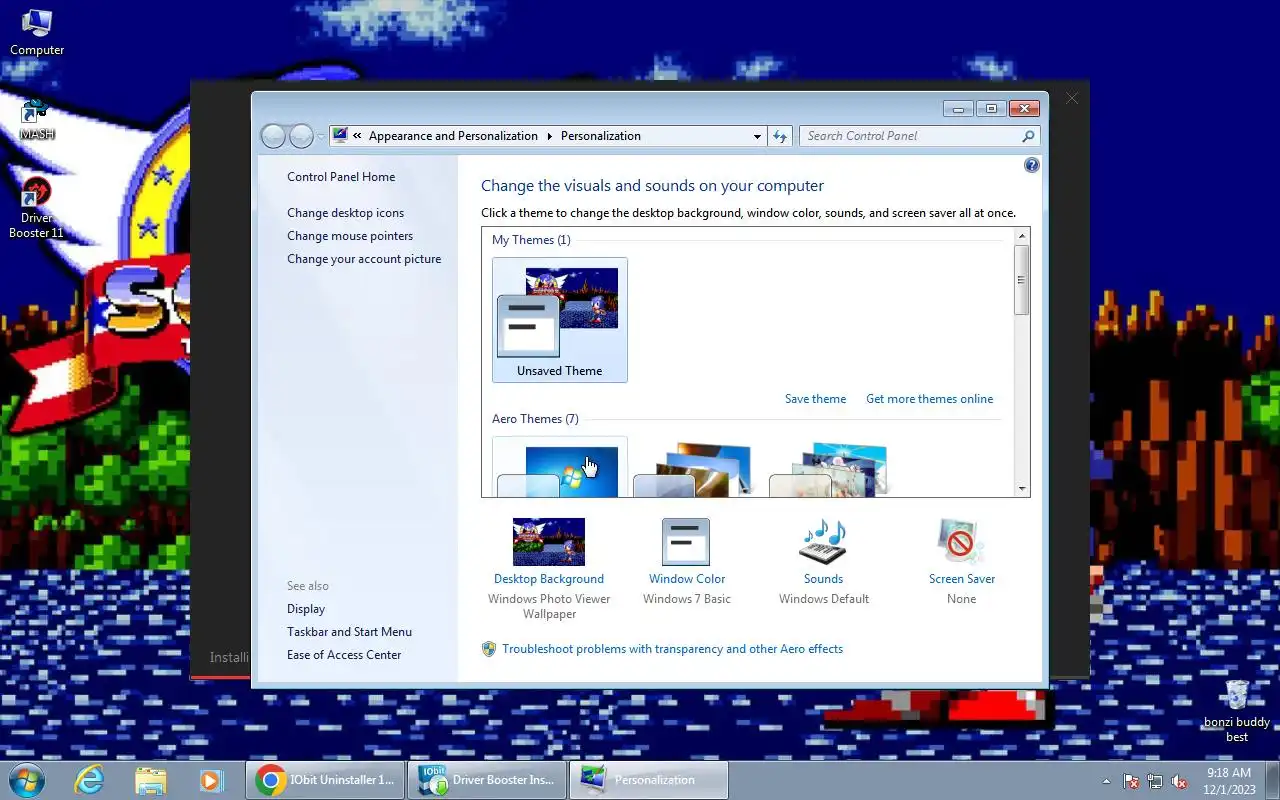The height and width of the screenshot is (800, 1280).
Task: Open the bonzi buddy best recycle bin
Action: pos(1237,711)
